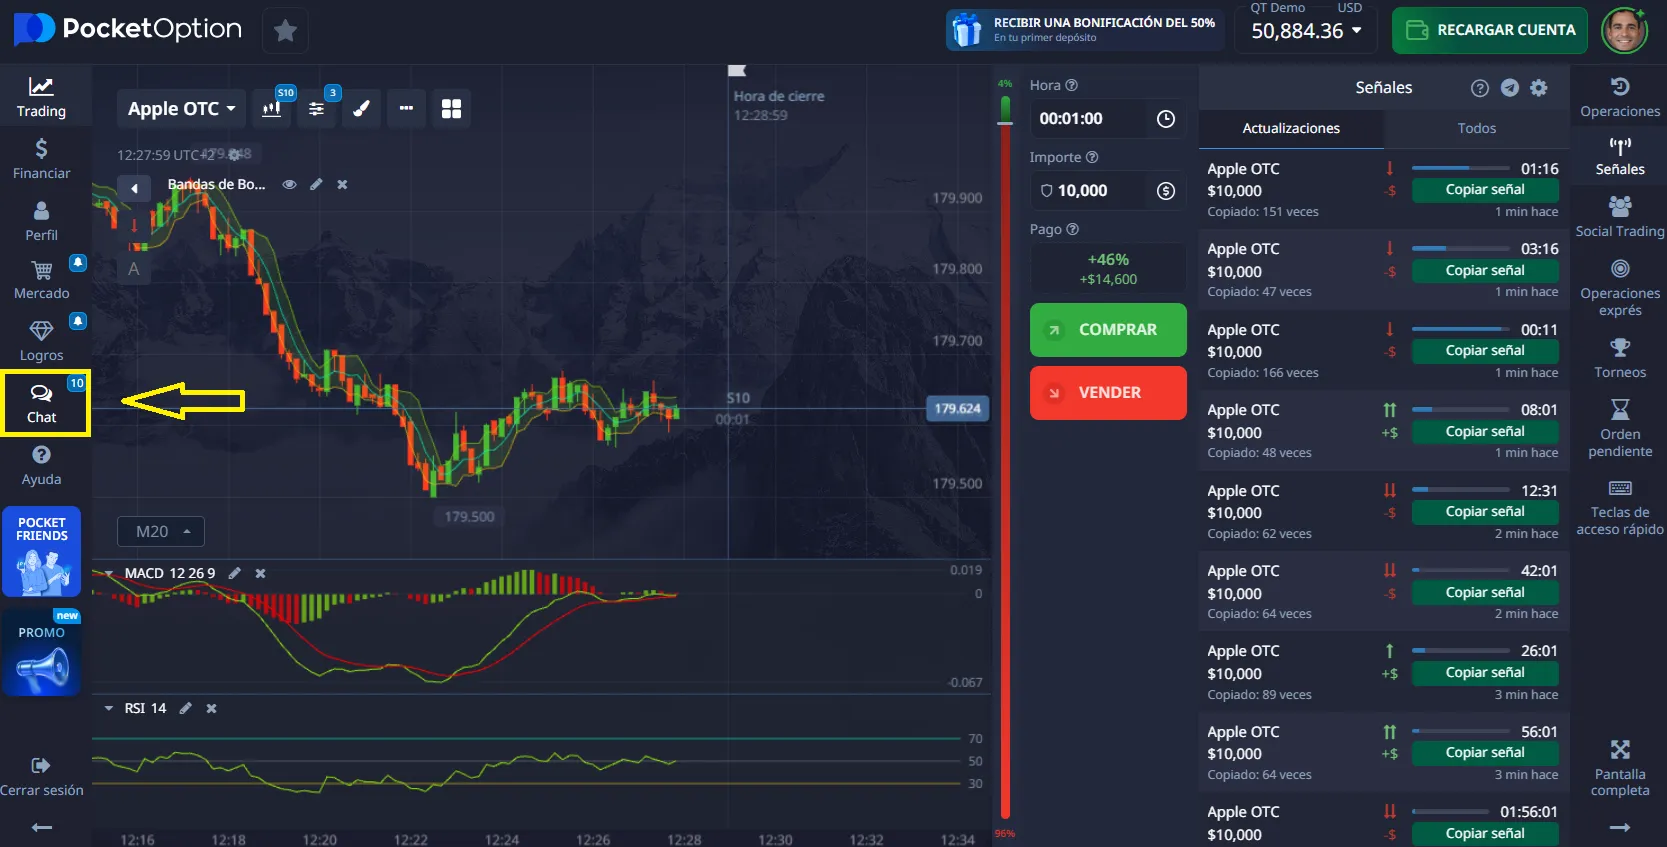Open Pocket Friends banner
Screen dimensions: 1667x847
point(41,552)
